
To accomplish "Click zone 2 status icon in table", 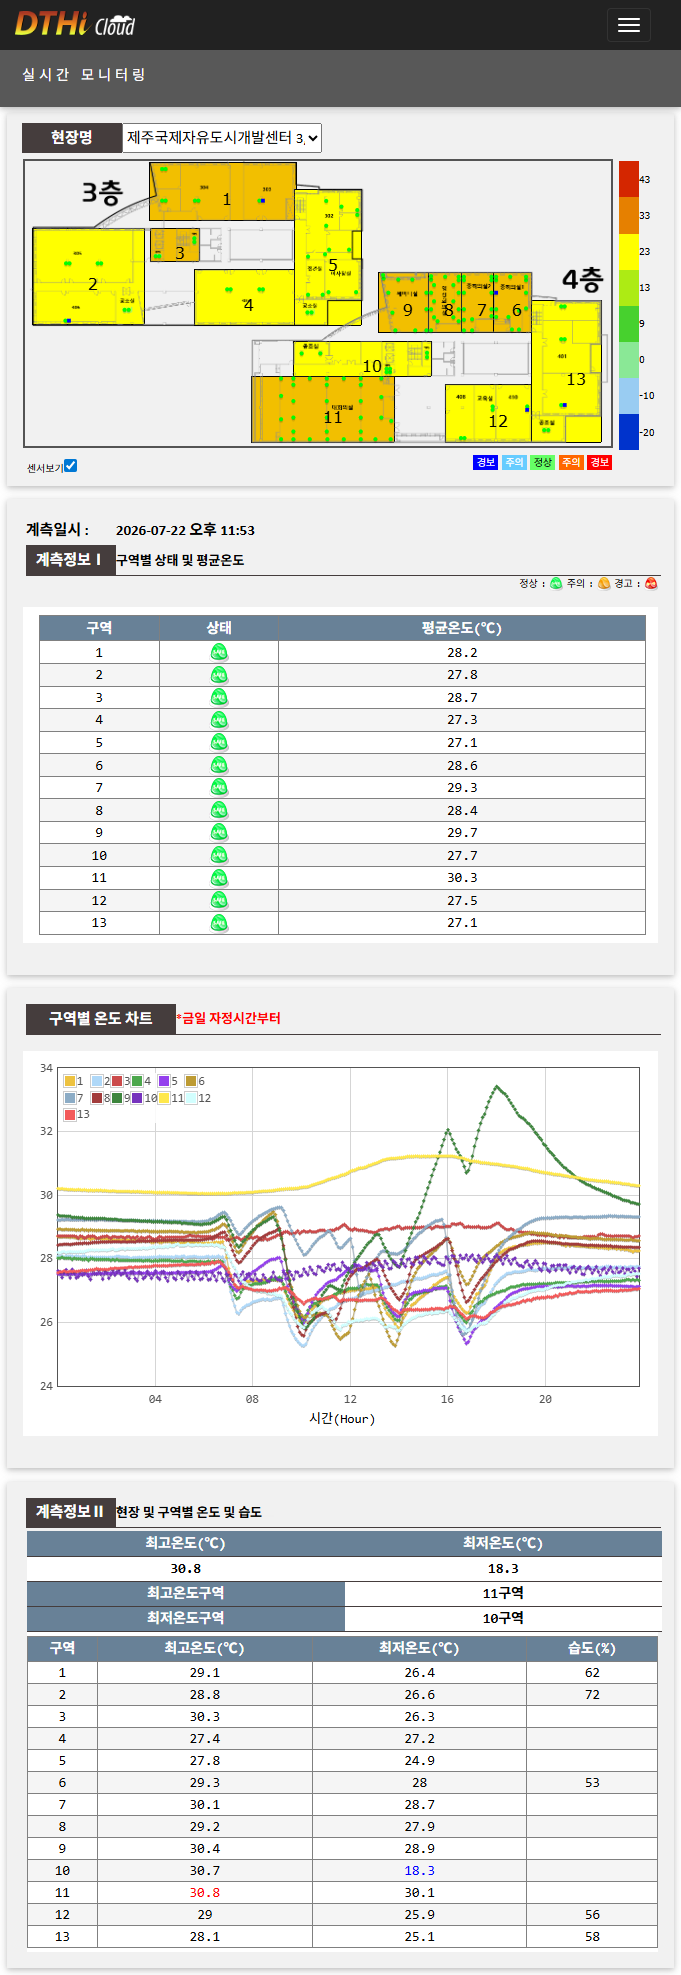I will (x=219, y=675).
